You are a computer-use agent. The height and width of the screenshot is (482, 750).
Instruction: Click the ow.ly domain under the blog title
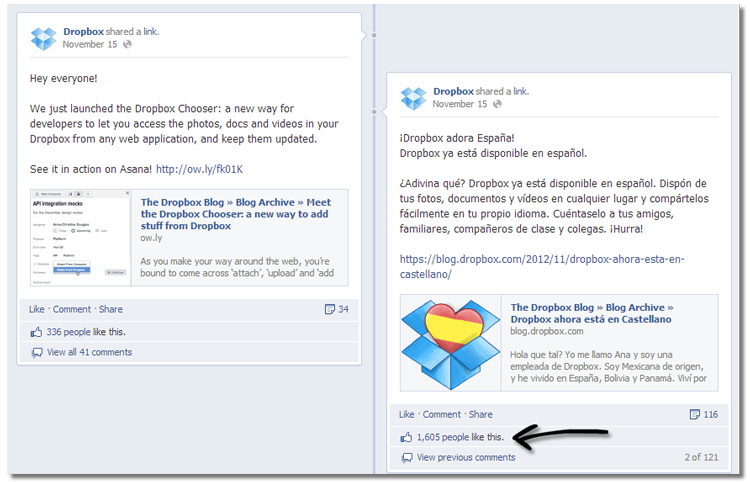tap(151, 238)
